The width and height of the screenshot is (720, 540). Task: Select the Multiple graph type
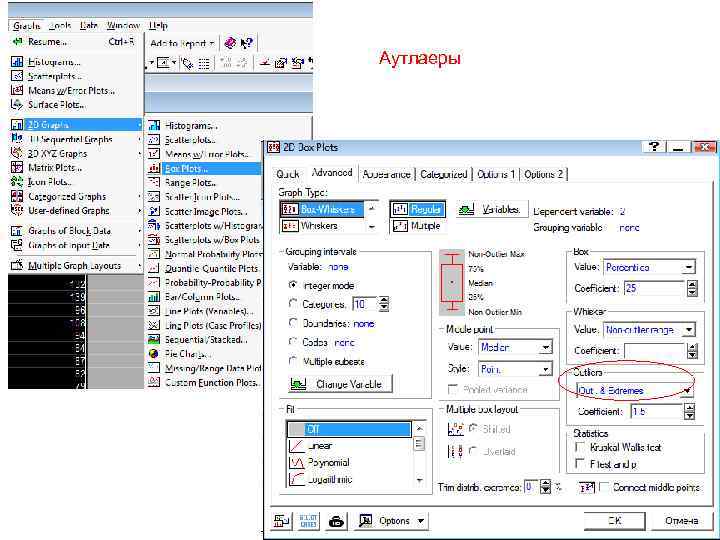(x=418, y=226)
